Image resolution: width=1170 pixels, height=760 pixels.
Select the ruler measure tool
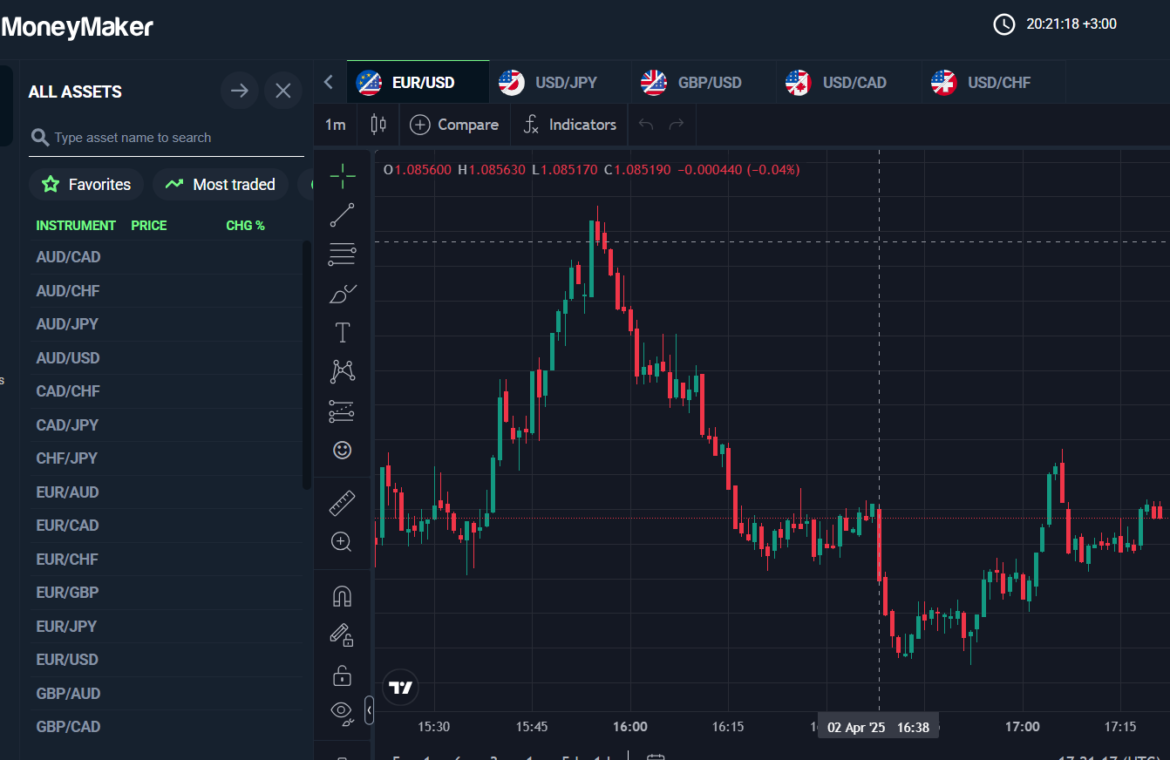[x=342, y=503]
